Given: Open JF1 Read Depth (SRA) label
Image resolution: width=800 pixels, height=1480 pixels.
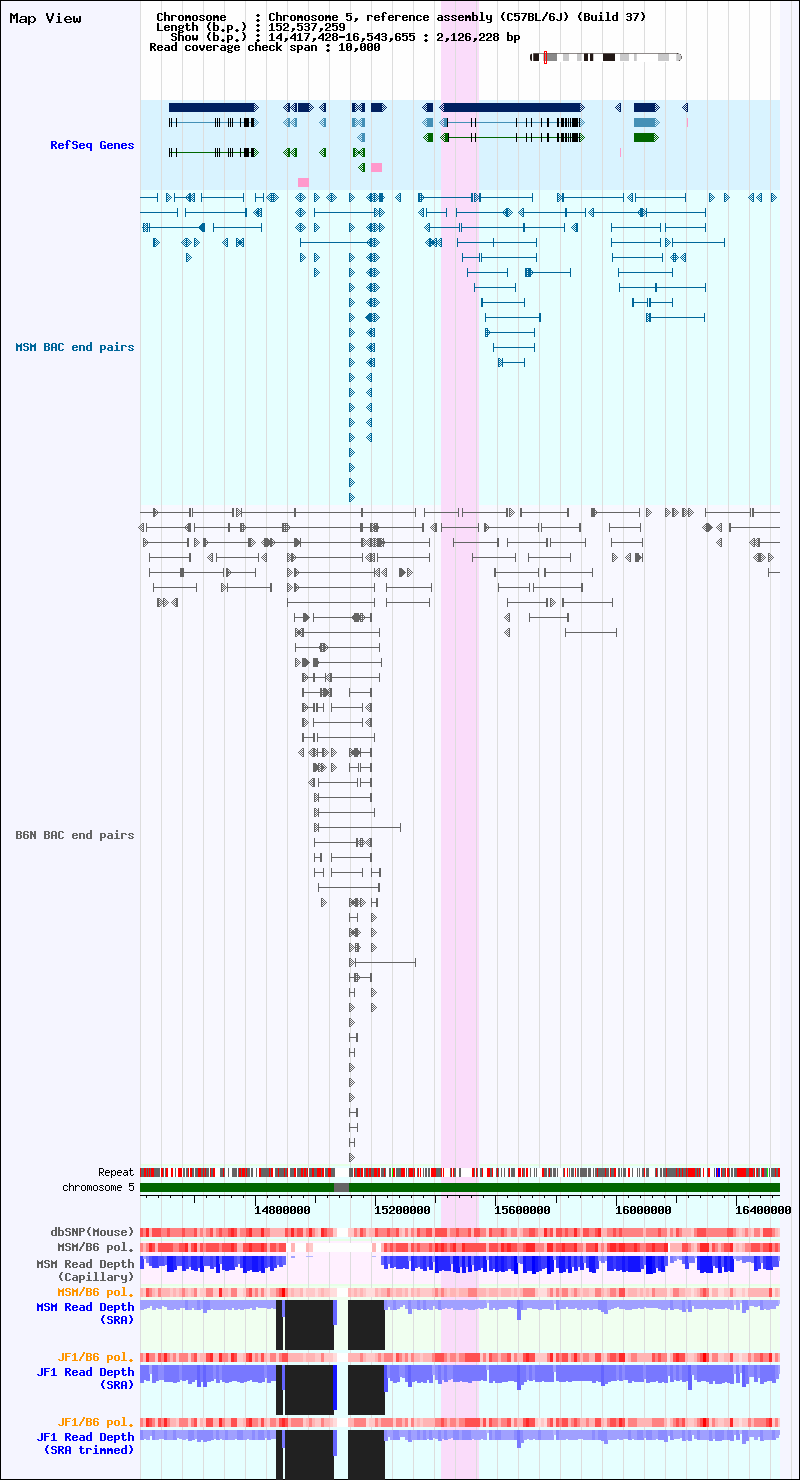Looking at the screenshot, I should pyautogui.click(x=86, y=1378).
